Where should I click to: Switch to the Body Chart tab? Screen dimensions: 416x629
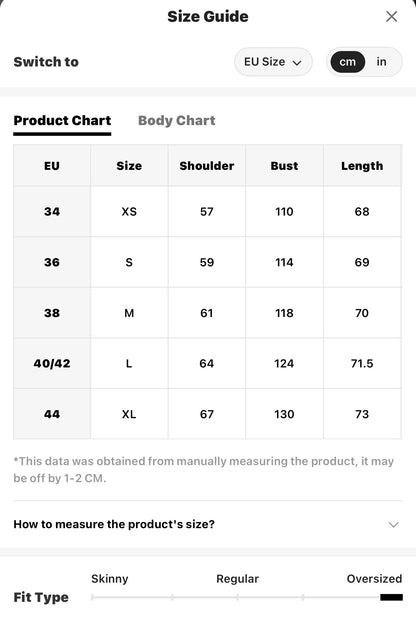(x=177, y=121)
